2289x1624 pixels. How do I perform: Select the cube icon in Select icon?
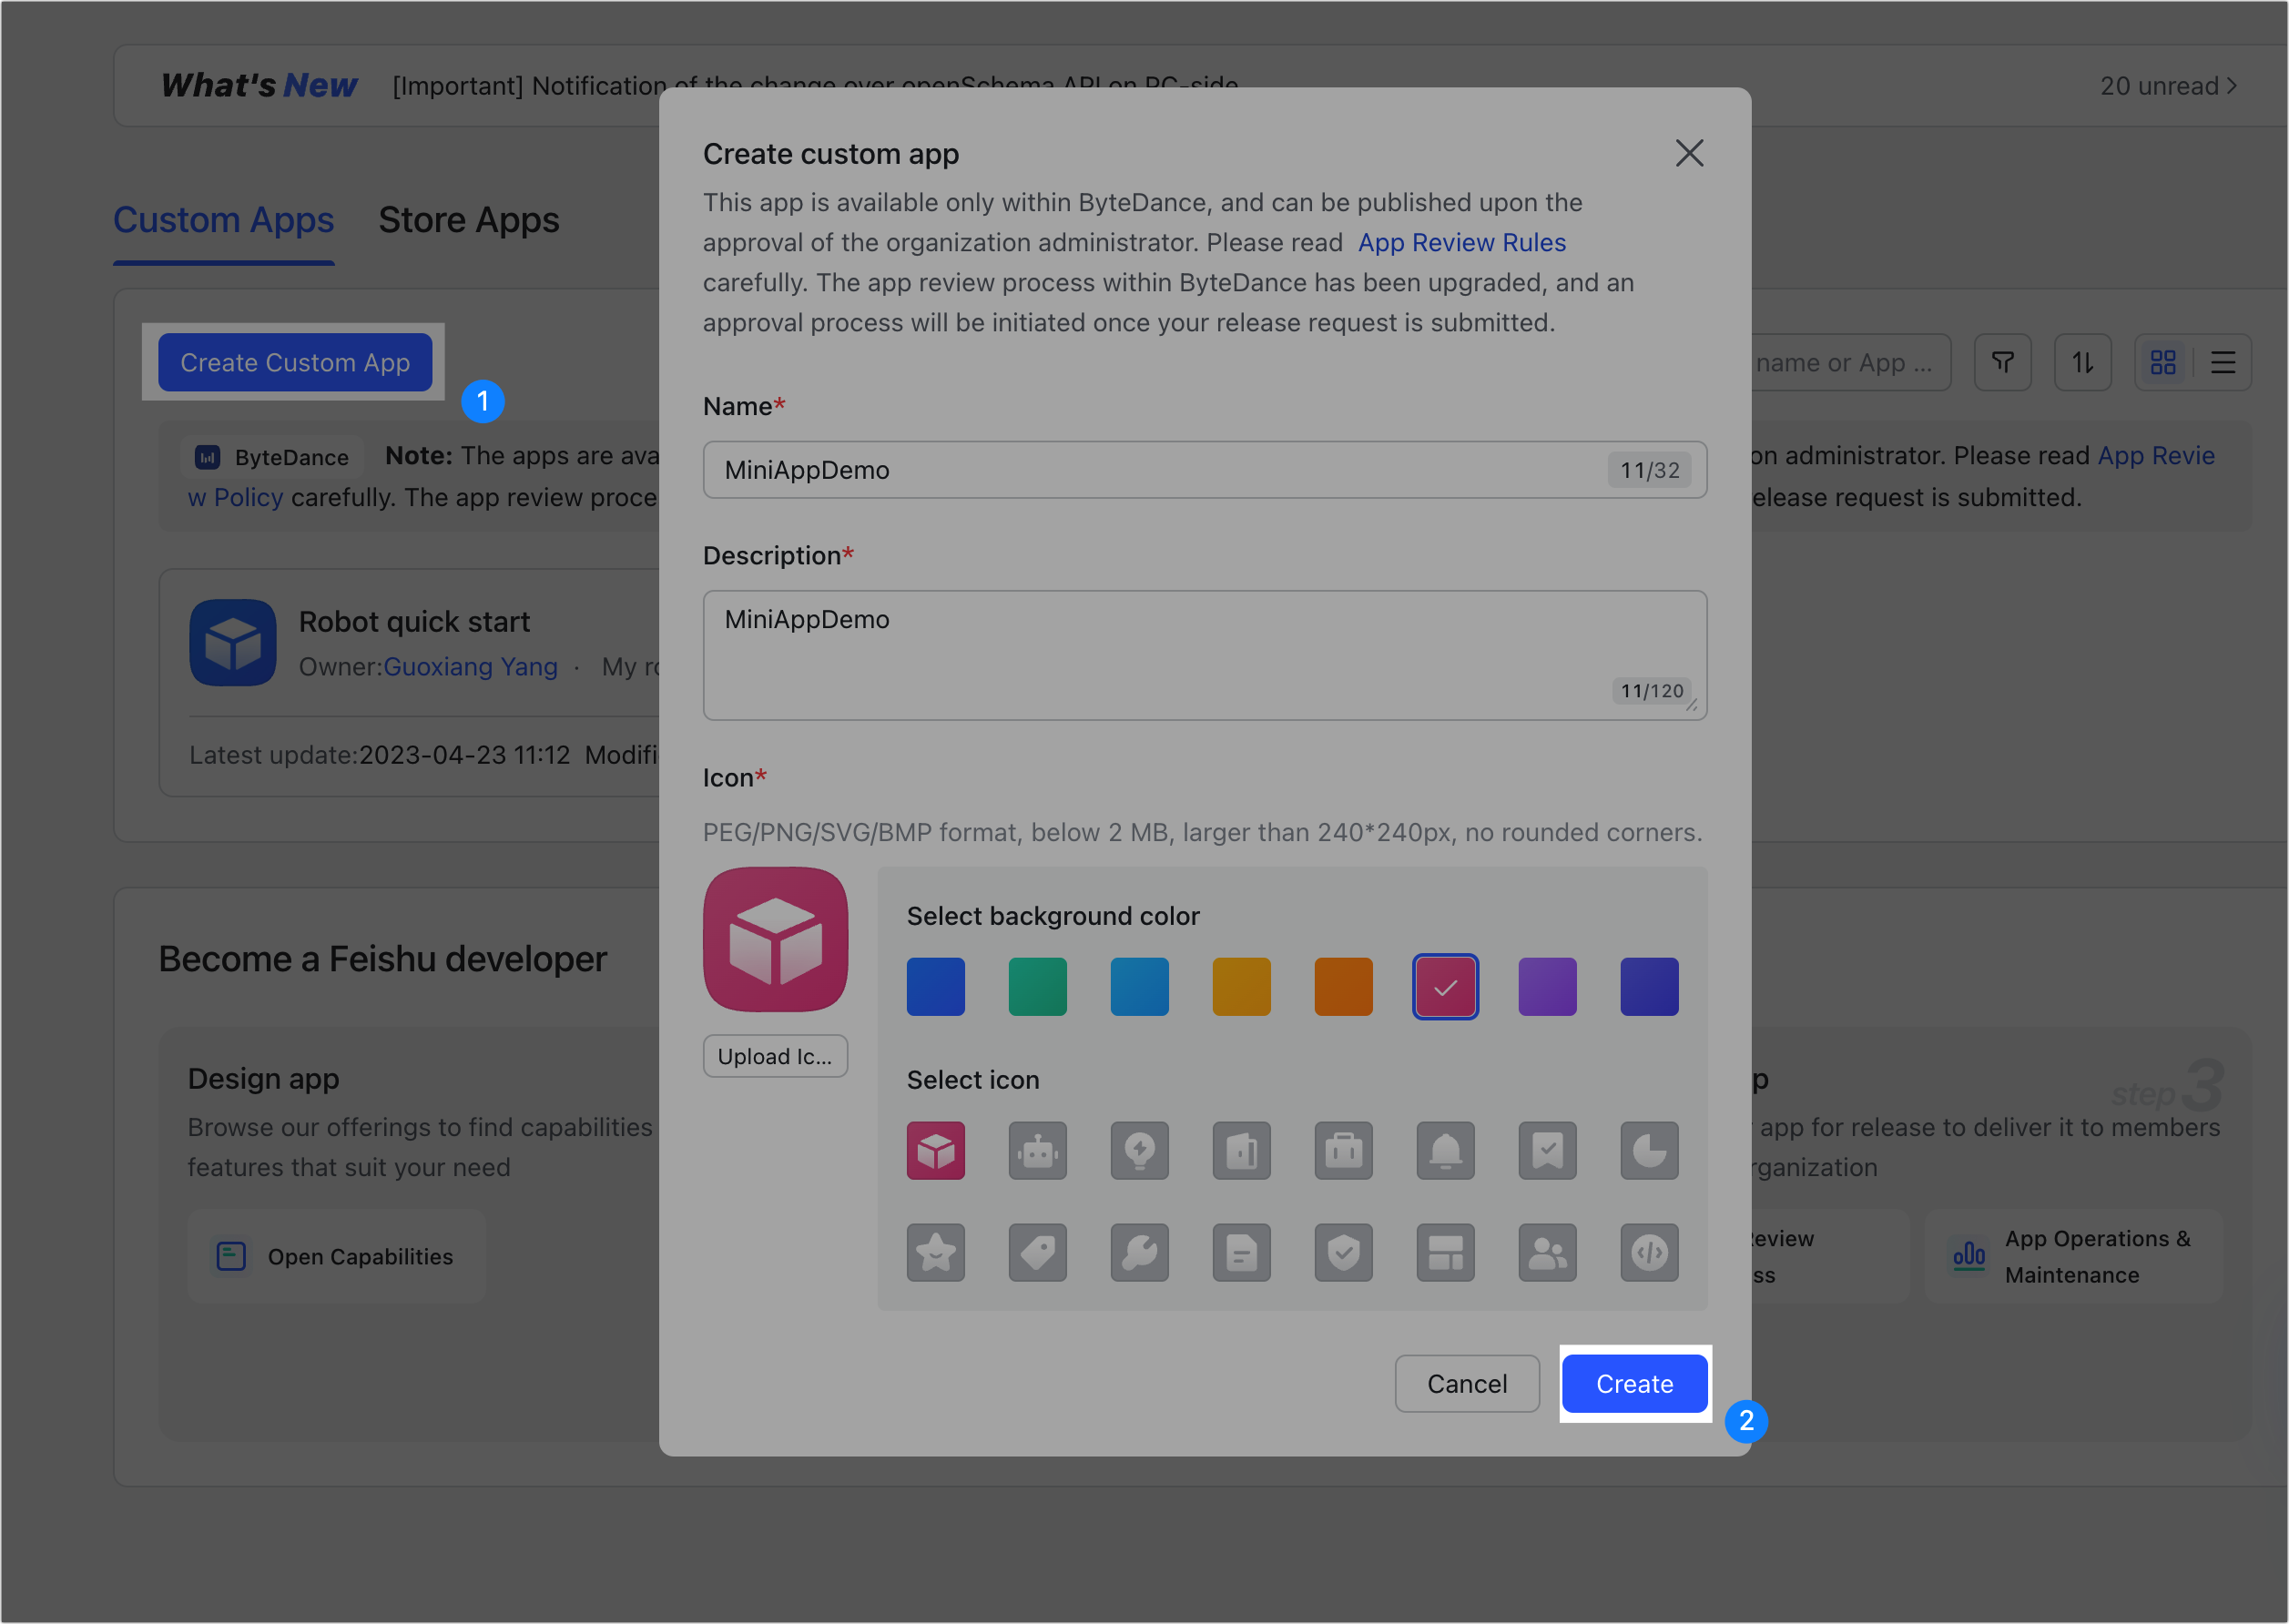tap(935, 1150)
